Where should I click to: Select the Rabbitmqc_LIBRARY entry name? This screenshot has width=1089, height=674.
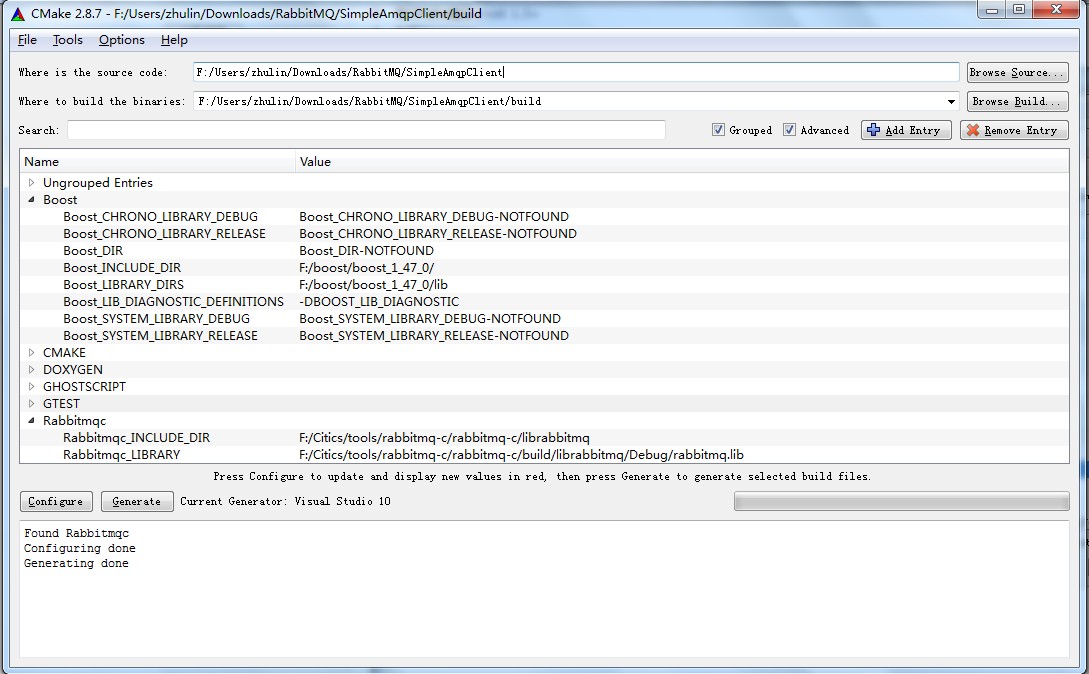(x=122, y=454)
